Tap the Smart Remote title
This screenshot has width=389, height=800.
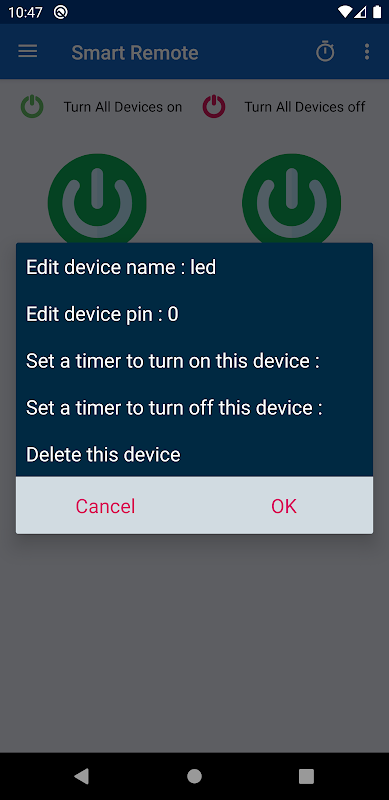[x=135, y=53]
